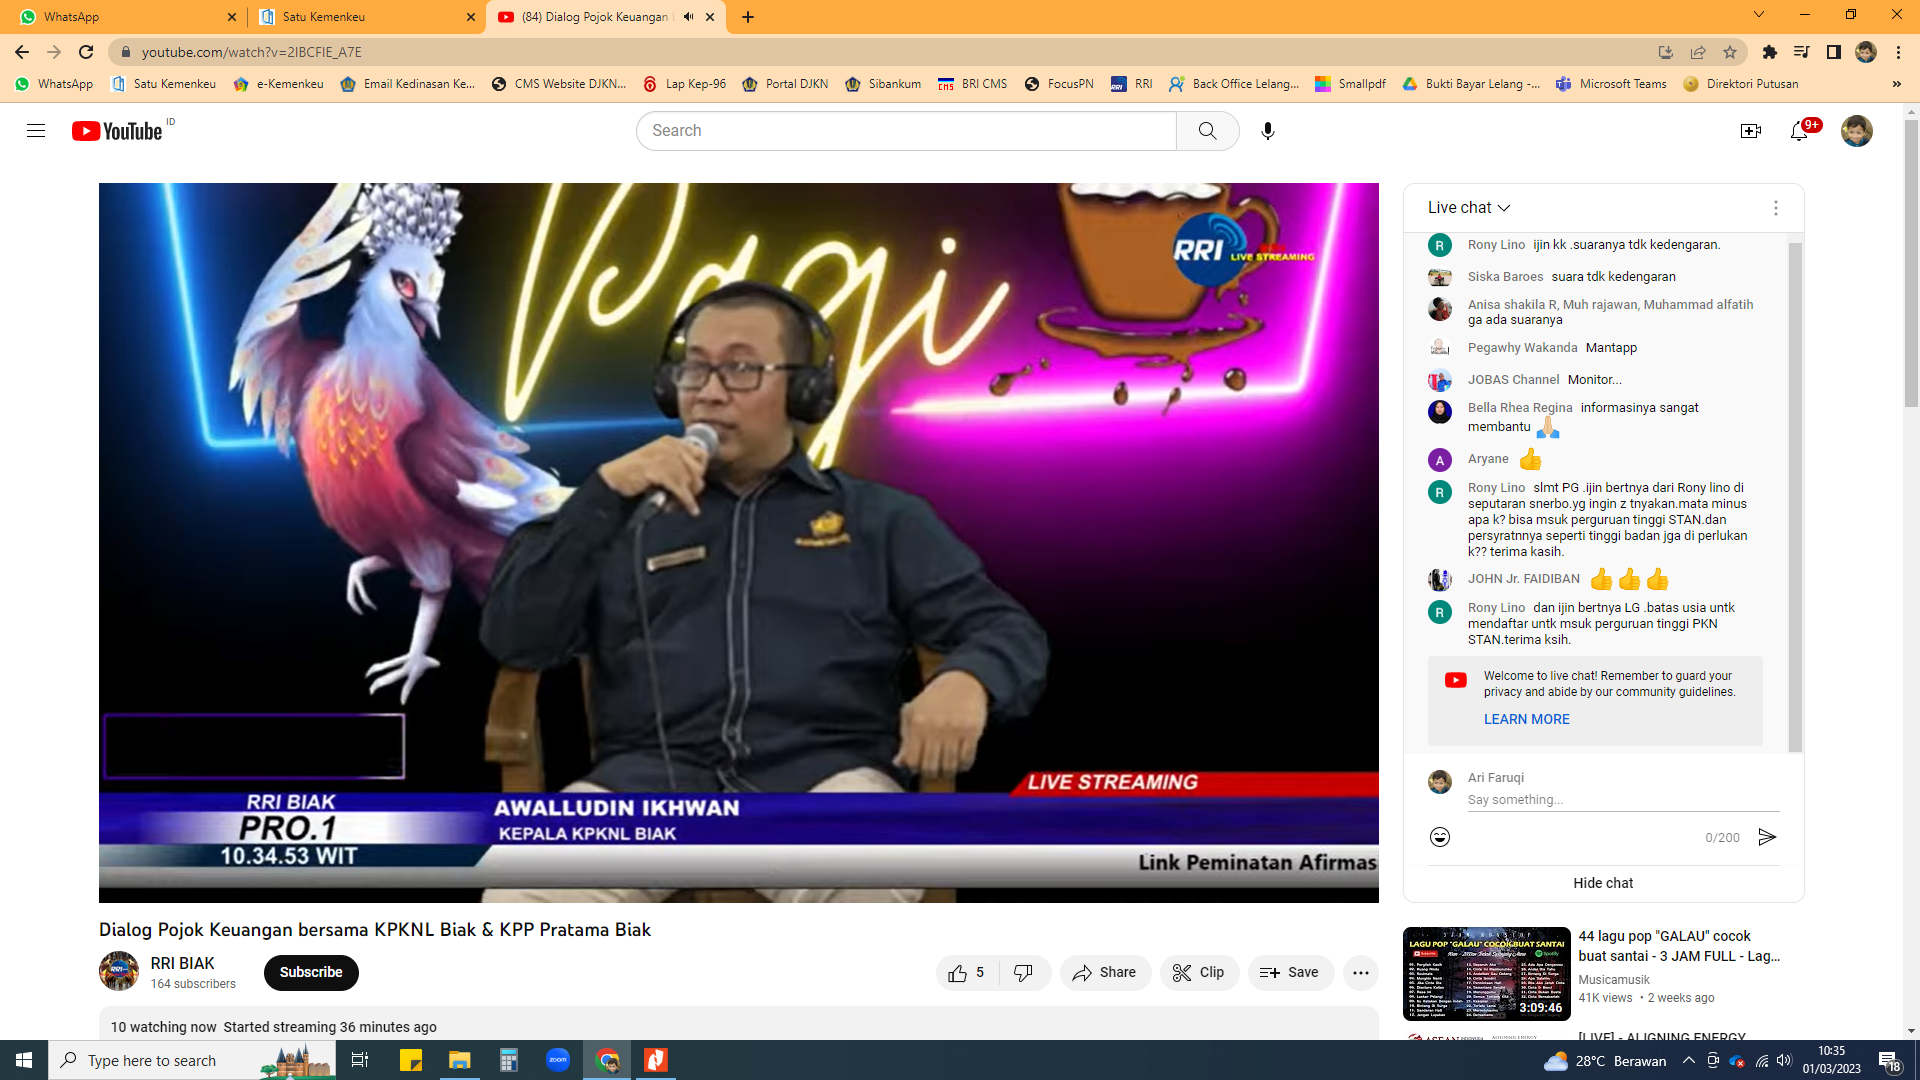Expand the hidden bookmarks overflow chevron
This screenshot has width=1920, height=1080.
tap(1896, 84)
